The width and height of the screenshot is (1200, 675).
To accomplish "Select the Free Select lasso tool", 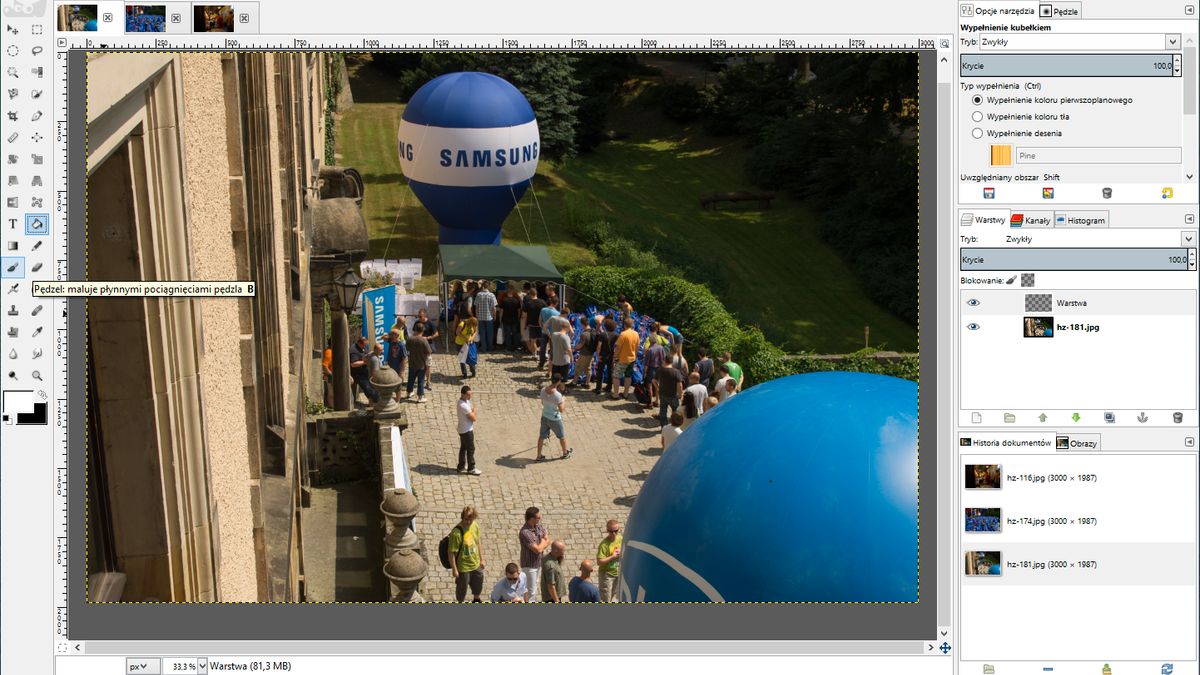I will 37,51.
